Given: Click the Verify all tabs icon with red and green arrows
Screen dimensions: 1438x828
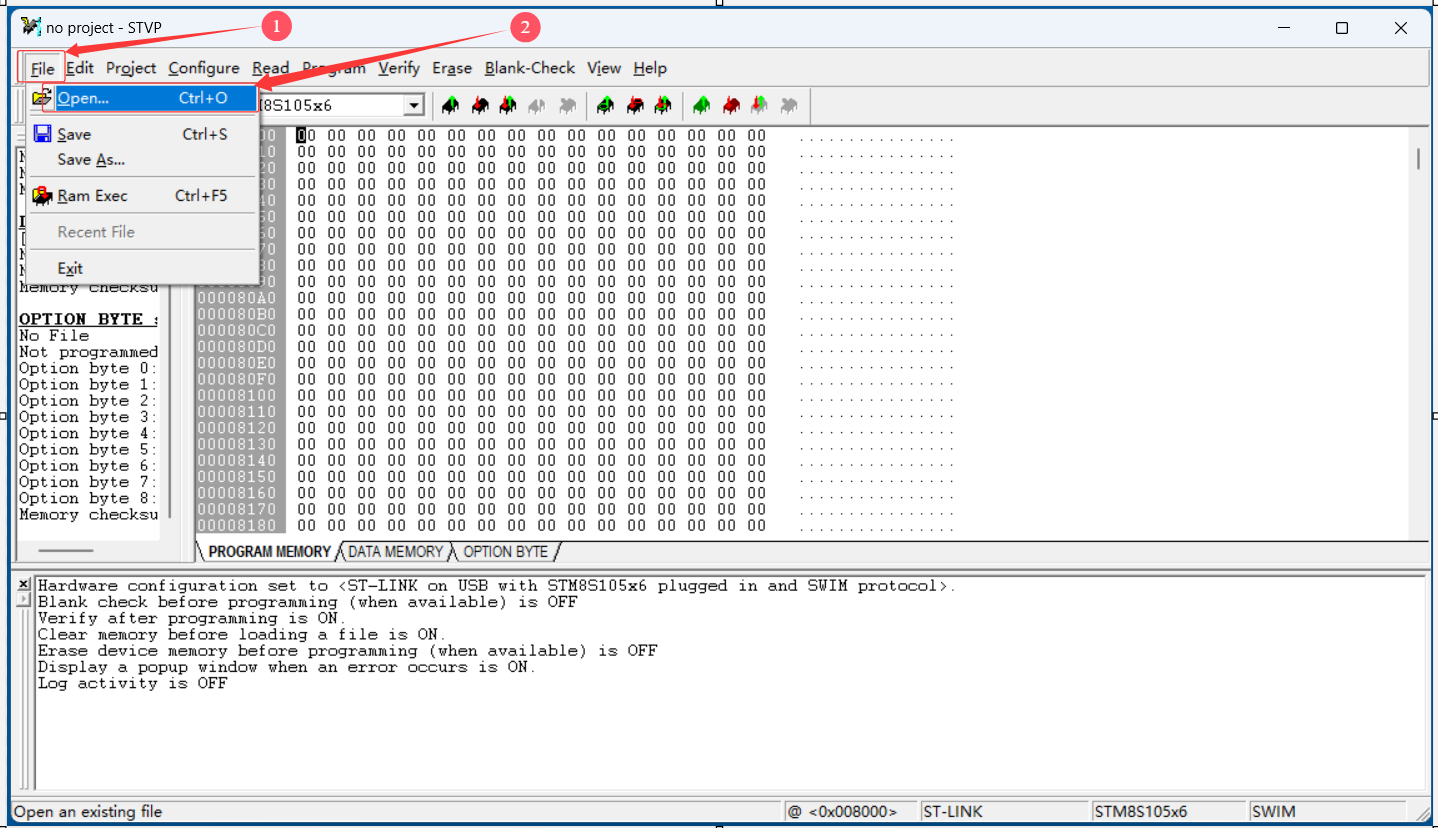Looking at the screenshot, I should click(508, 105).
